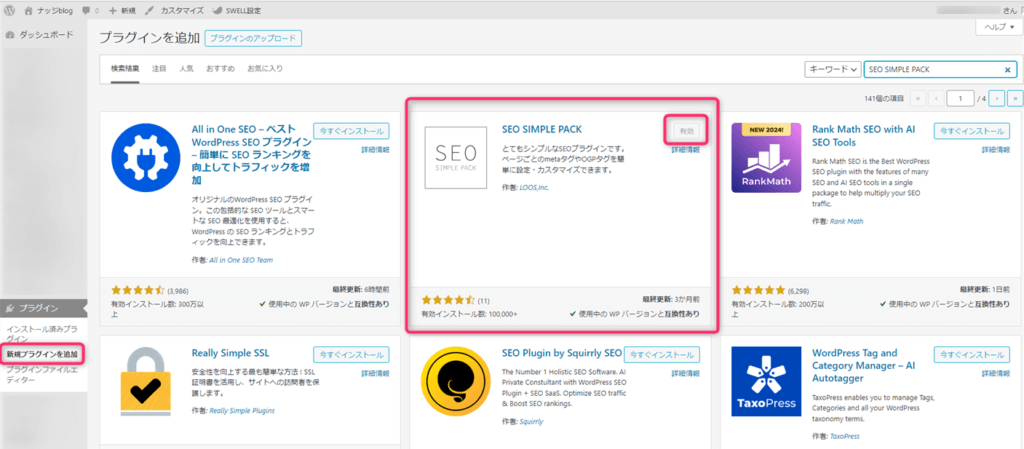Click the All in One SEO star rating
Image resolution: width=1024 pixels, height=449 pixels.
point(137,290)
